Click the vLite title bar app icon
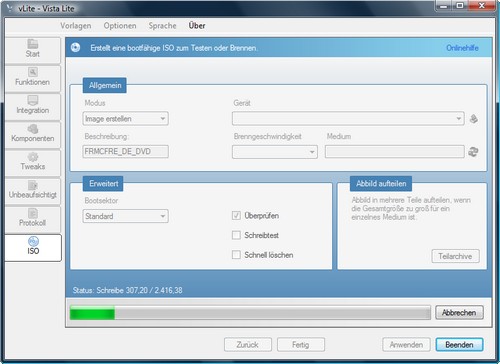This screenshot has width=500, height=364. pos(10,8)
